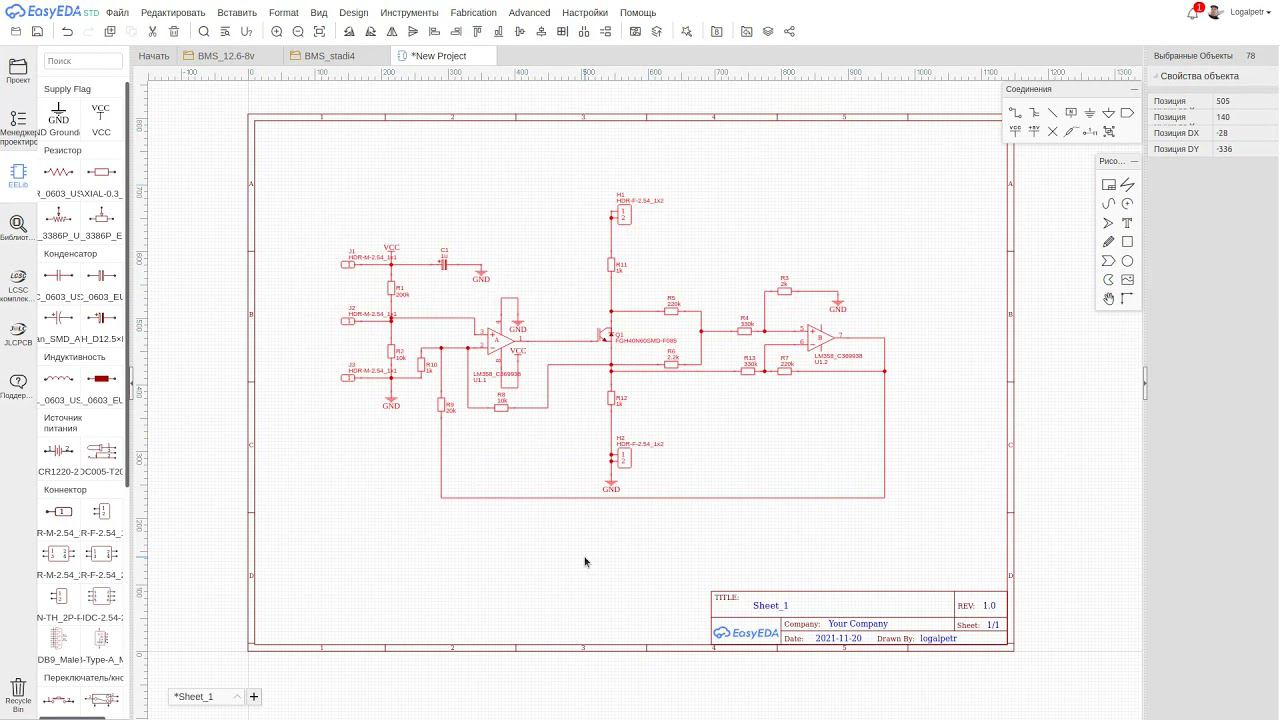Screen dimensions: 1280x720
Task: Toggle the left library panel handle
Action: pos(131,383)
